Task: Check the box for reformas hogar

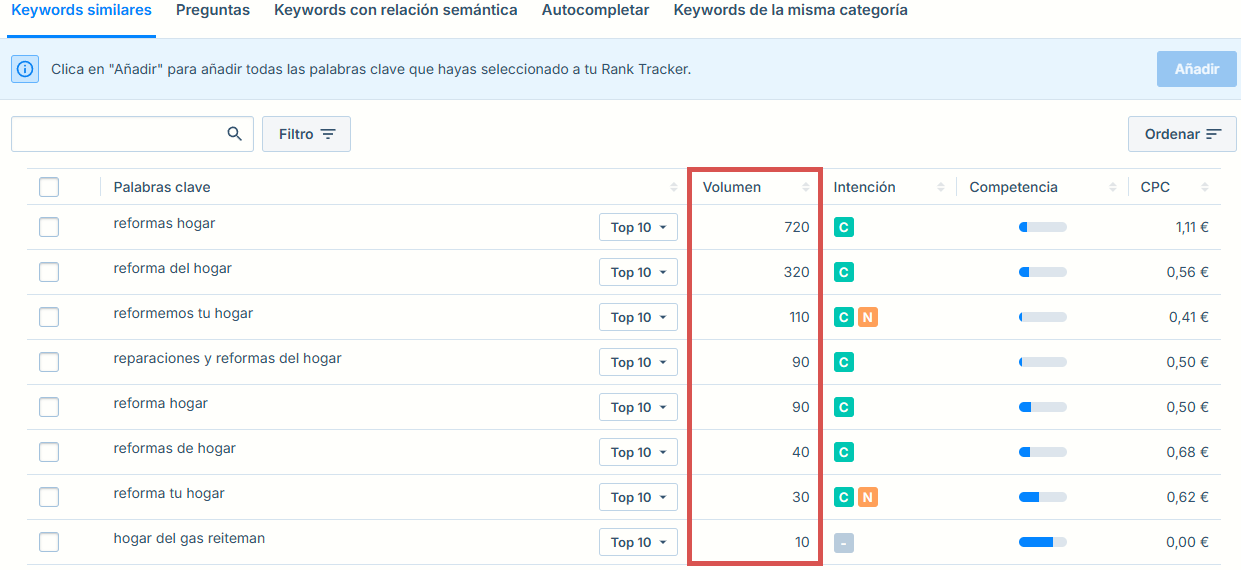Action: tap(49, 227)
